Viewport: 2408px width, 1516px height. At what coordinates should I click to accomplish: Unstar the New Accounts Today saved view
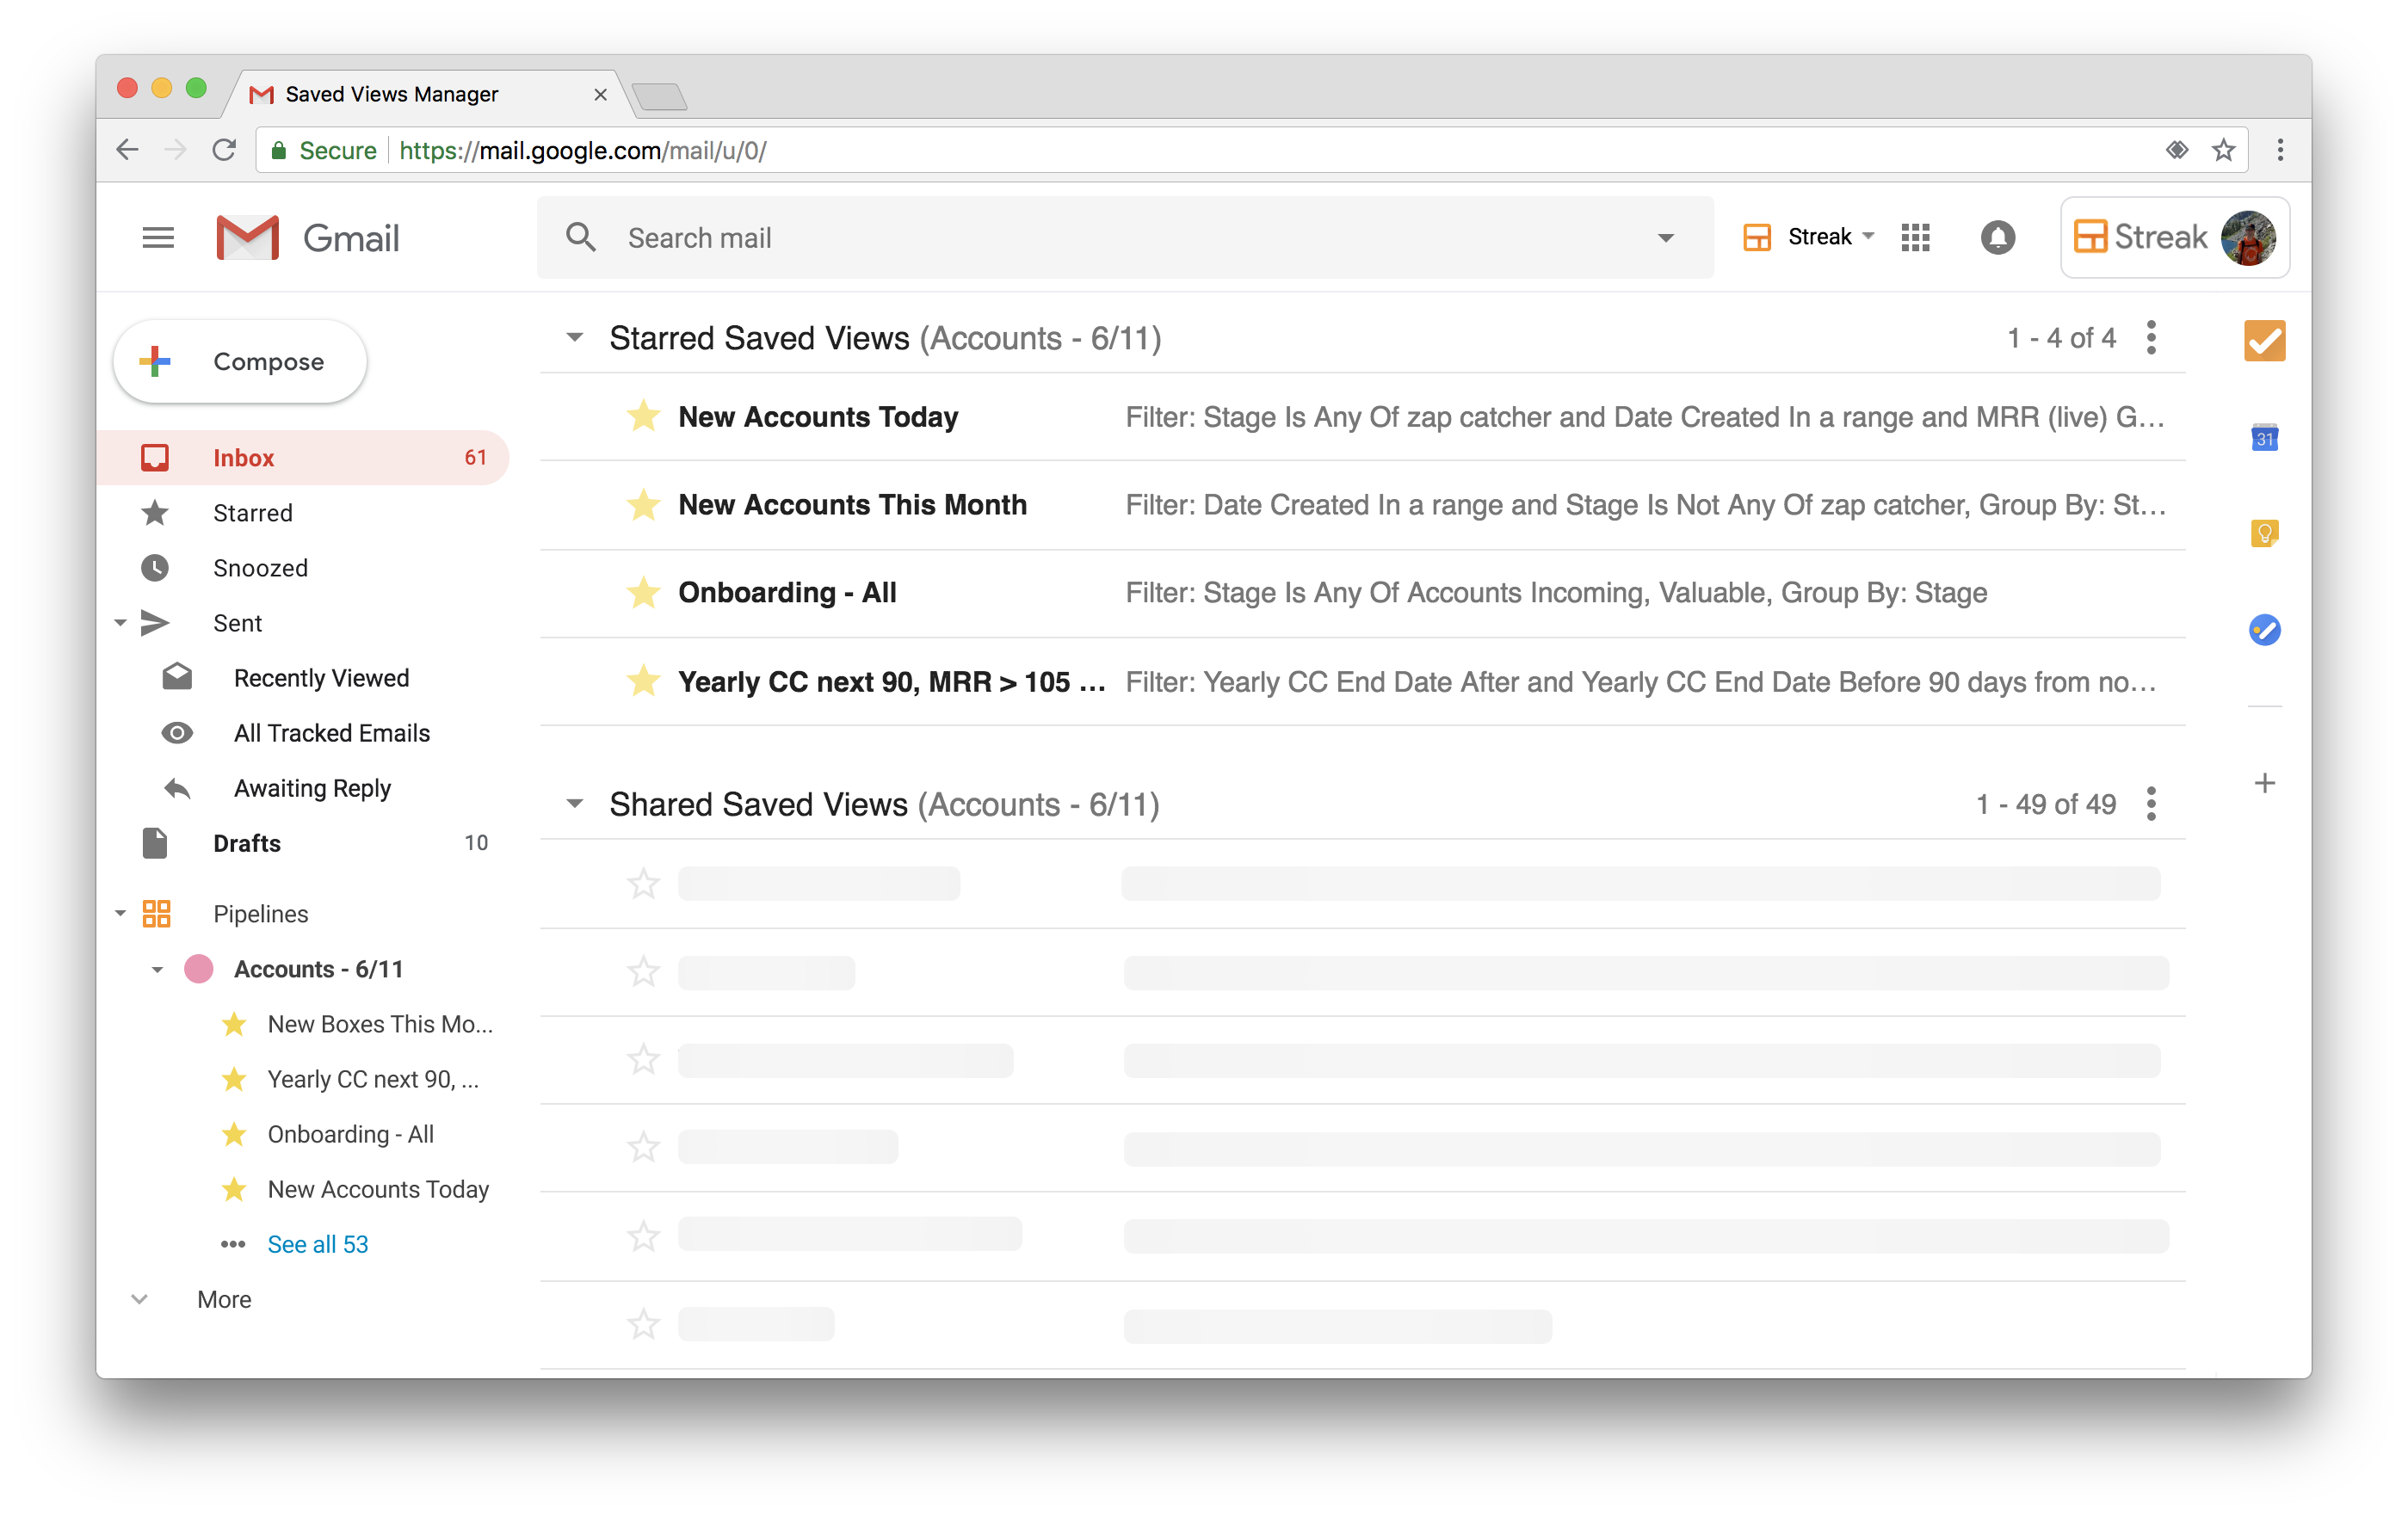pos(643,416)
